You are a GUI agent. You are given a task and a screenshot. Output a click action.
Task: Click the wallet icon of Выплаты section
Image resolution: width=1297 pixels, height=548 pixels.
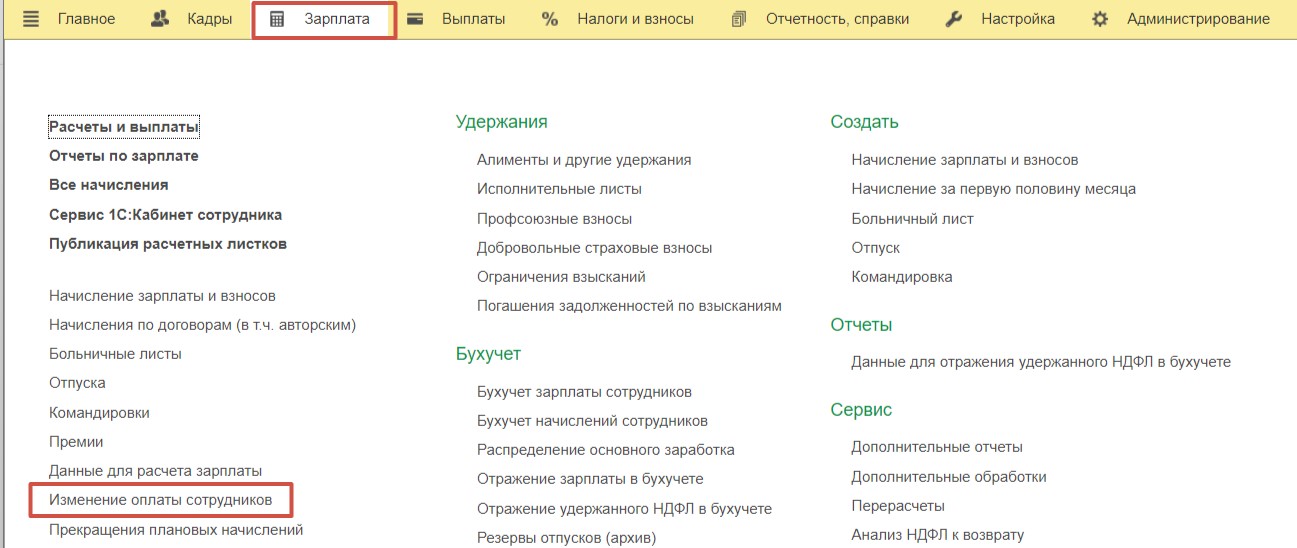point(415,19)
